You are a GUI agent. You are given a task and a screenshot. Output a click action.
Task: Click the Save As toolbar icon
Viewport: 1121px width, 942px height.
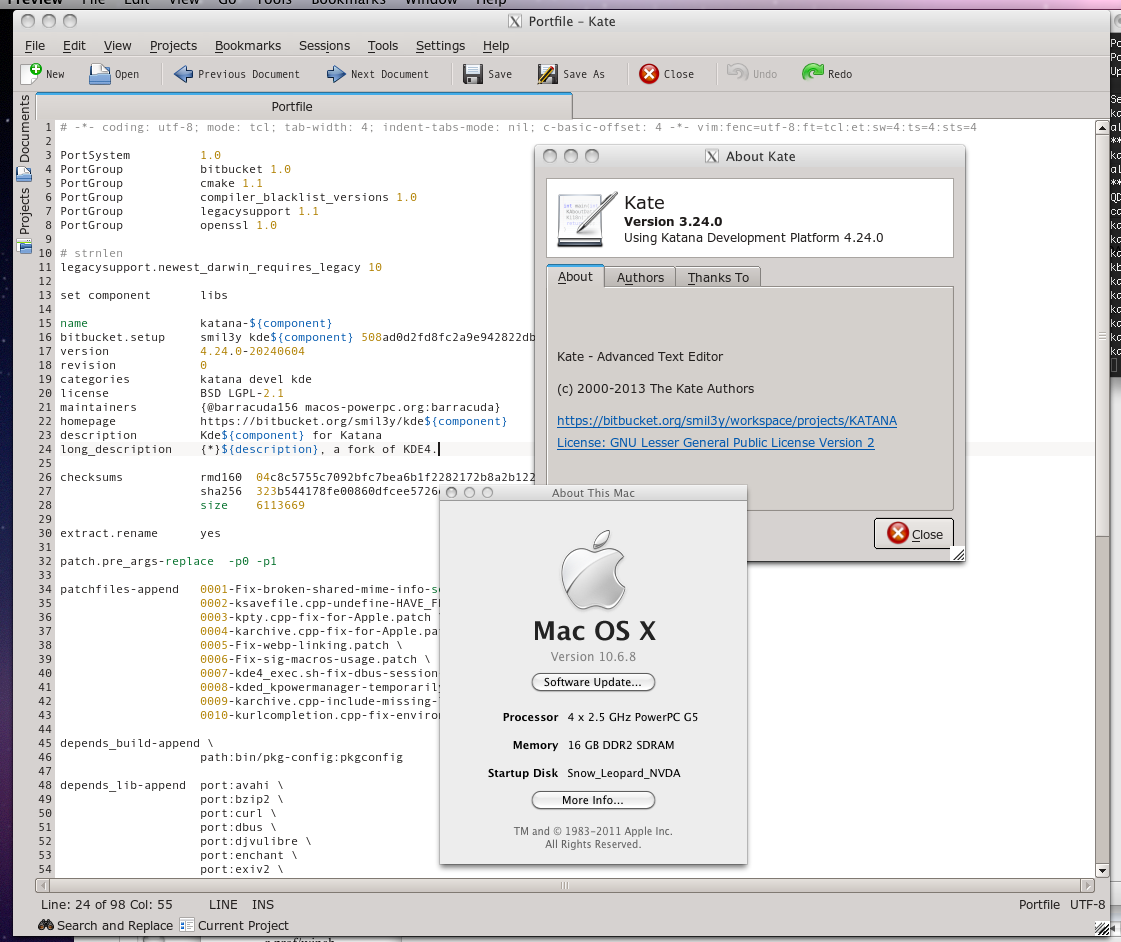[547, 73]
